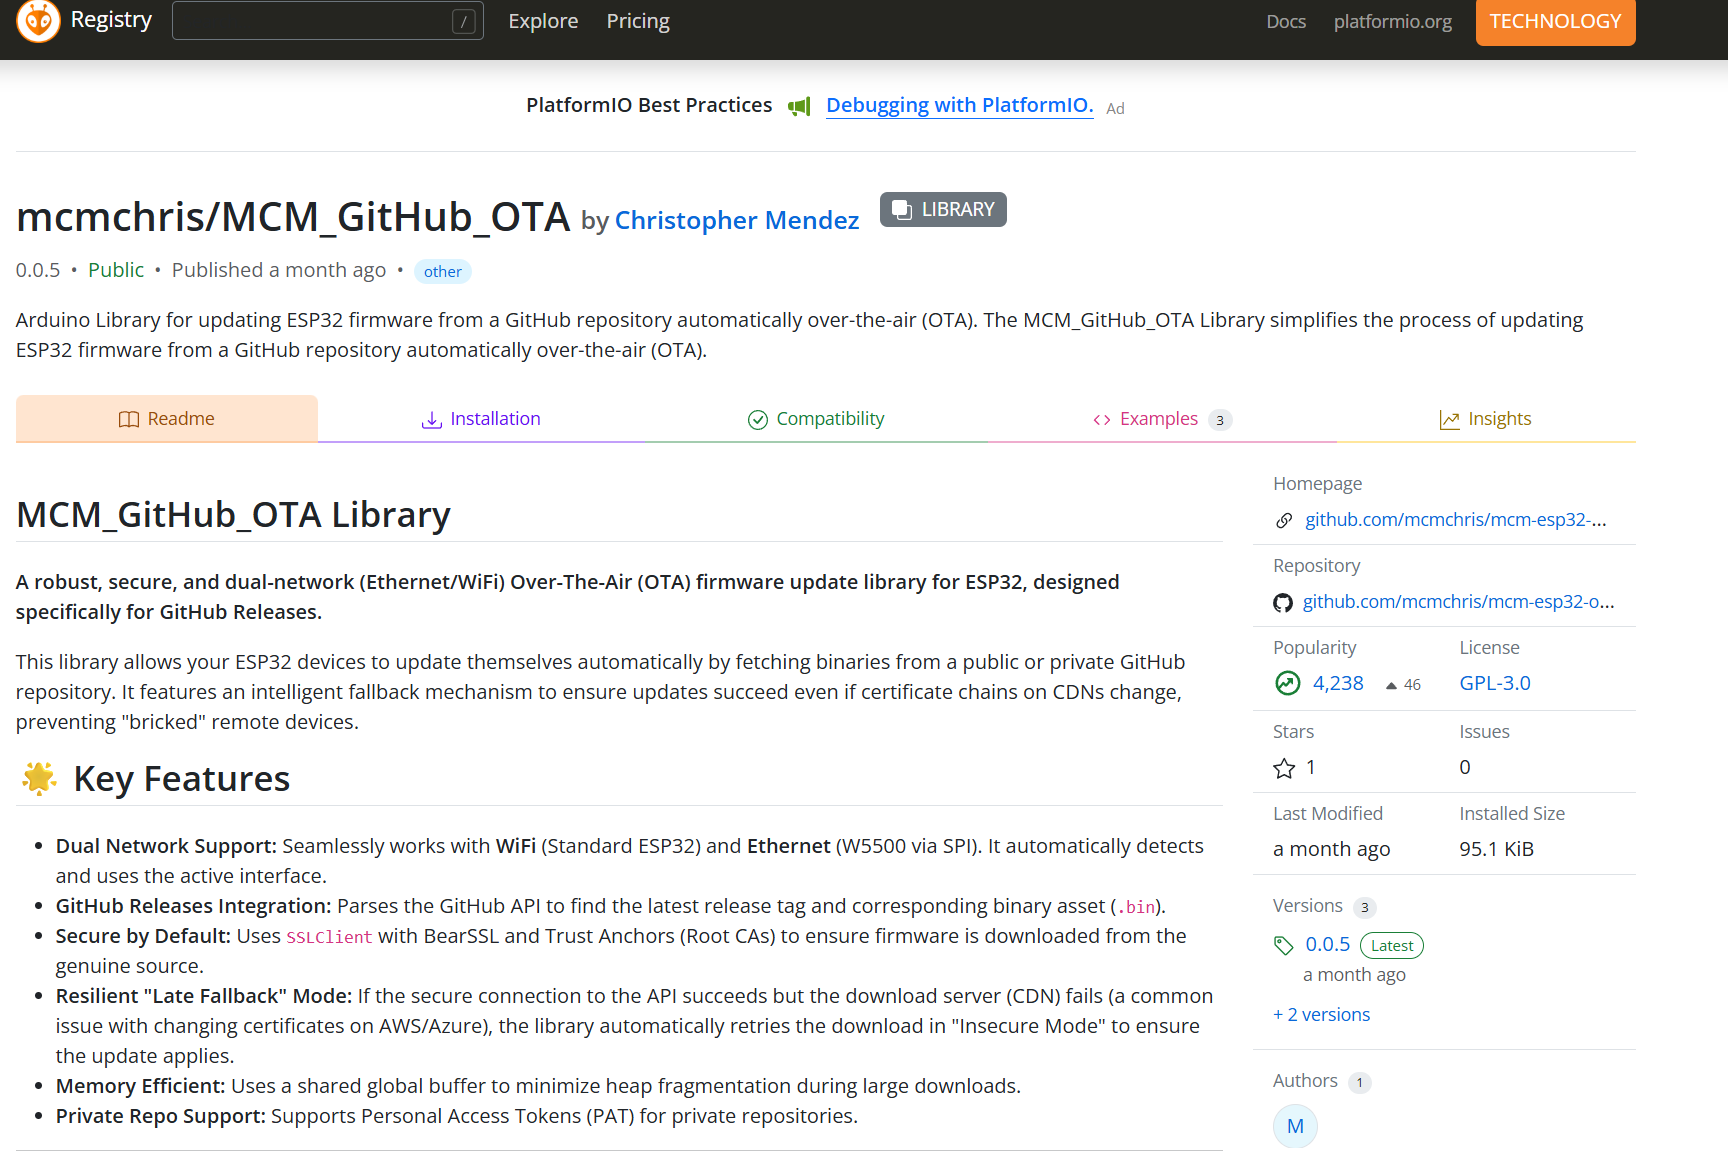1728x1152 pixels.
Task: Click the popularity trend icon
Action: point(1287,684)
